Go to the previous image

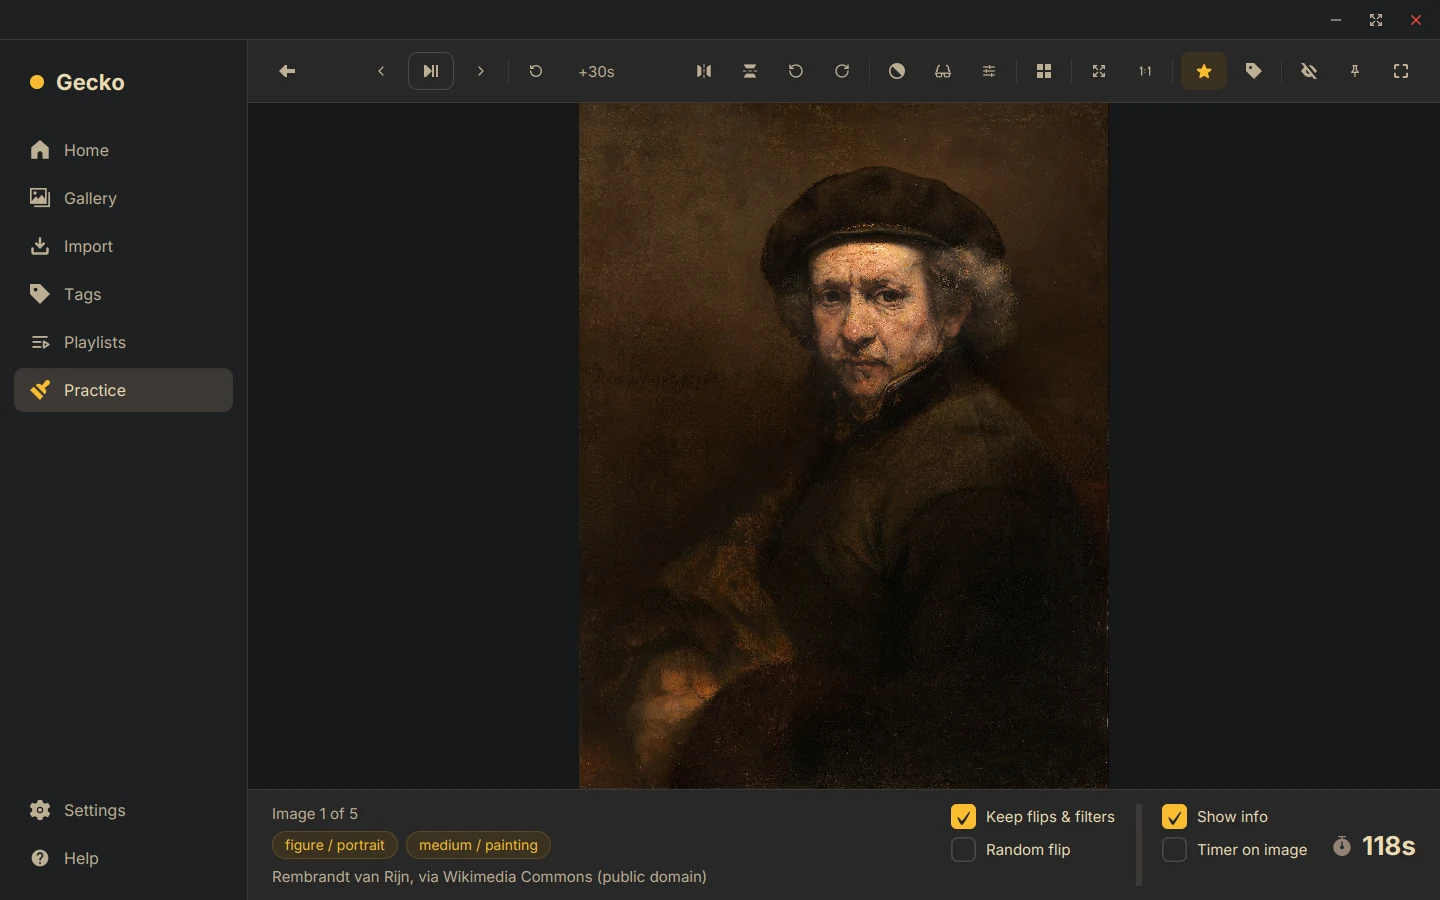click(381, 71)
